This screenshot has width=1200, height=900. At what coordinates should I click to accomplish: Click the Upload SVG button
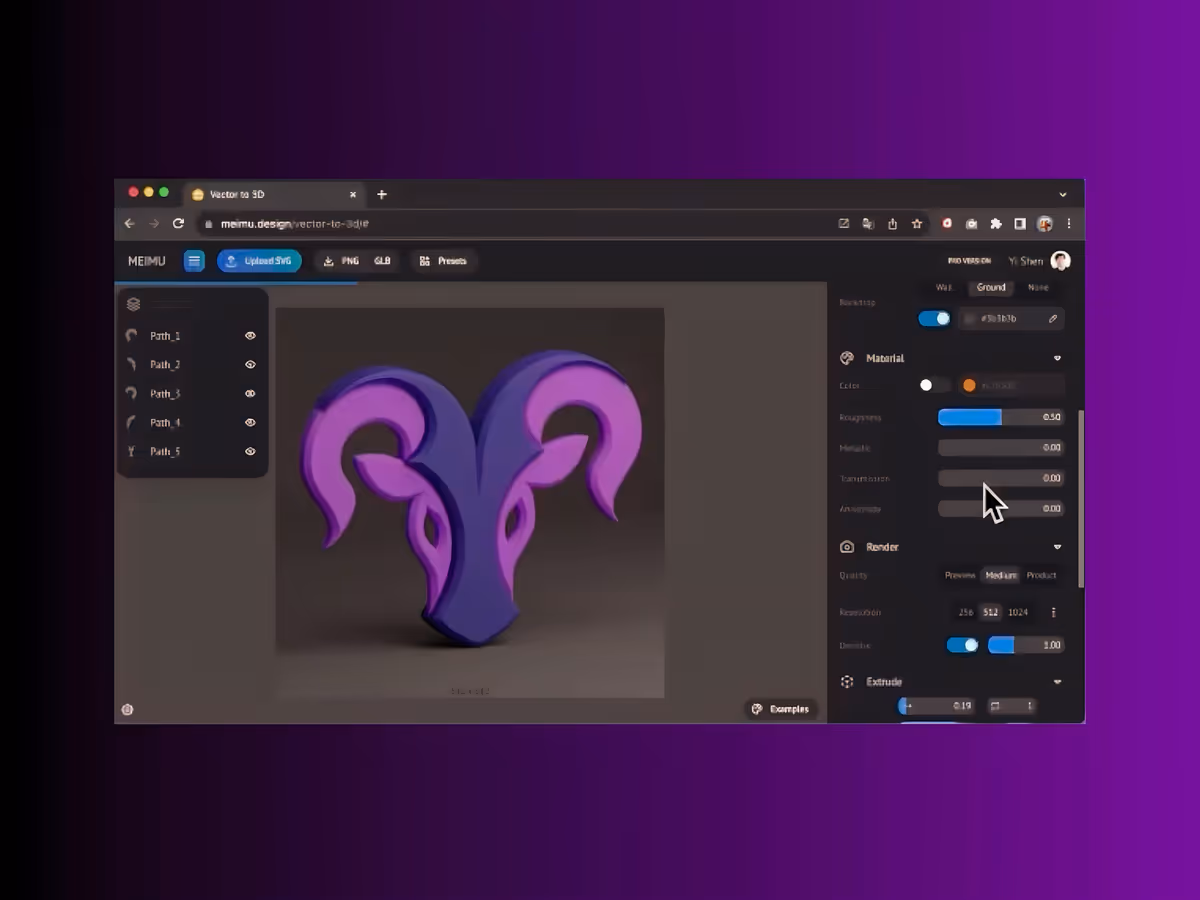click(x=259, y=261)
